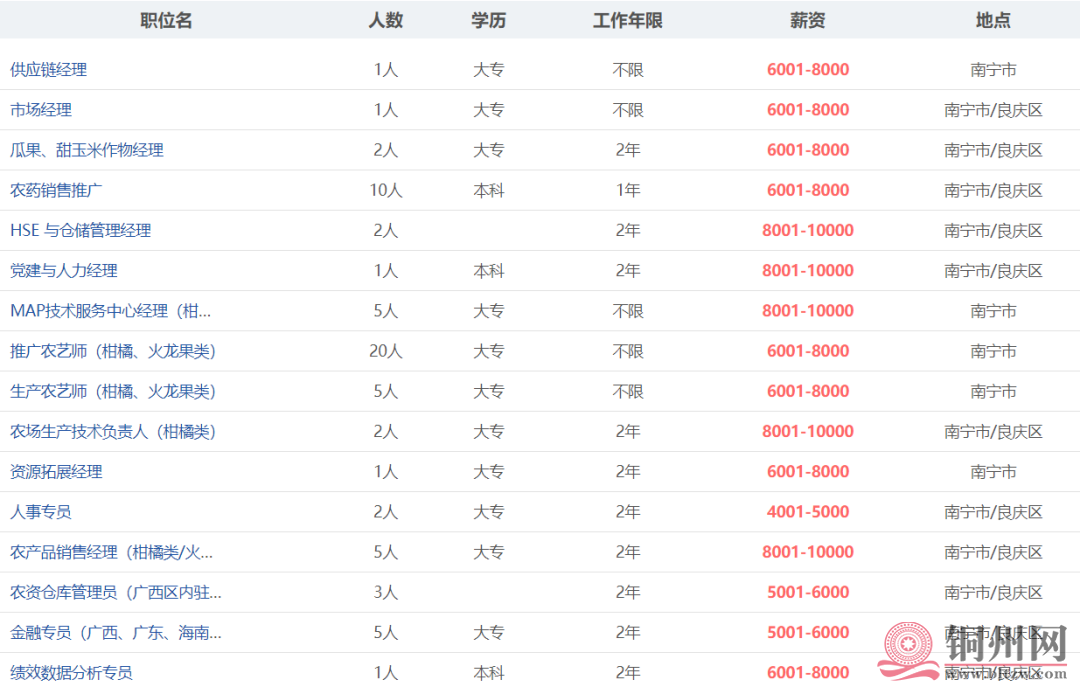Open the 供应链经理 job listing

click(49, 70)
